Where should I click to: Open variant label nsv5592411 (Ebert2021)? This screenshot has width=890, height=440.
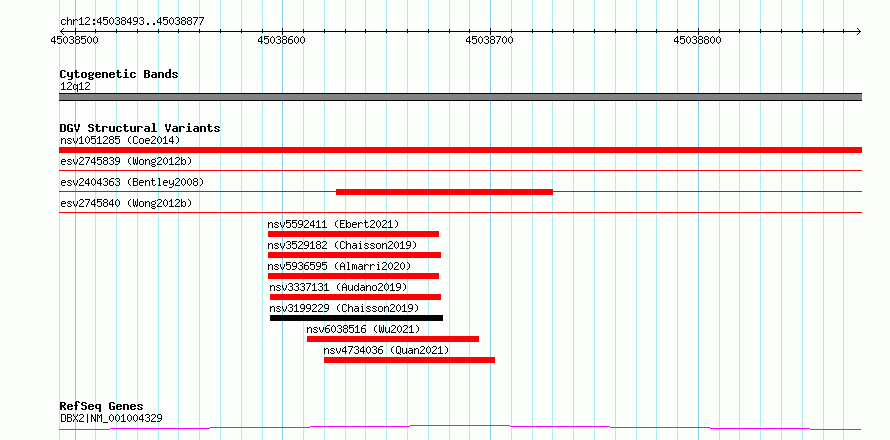point(333,224)
